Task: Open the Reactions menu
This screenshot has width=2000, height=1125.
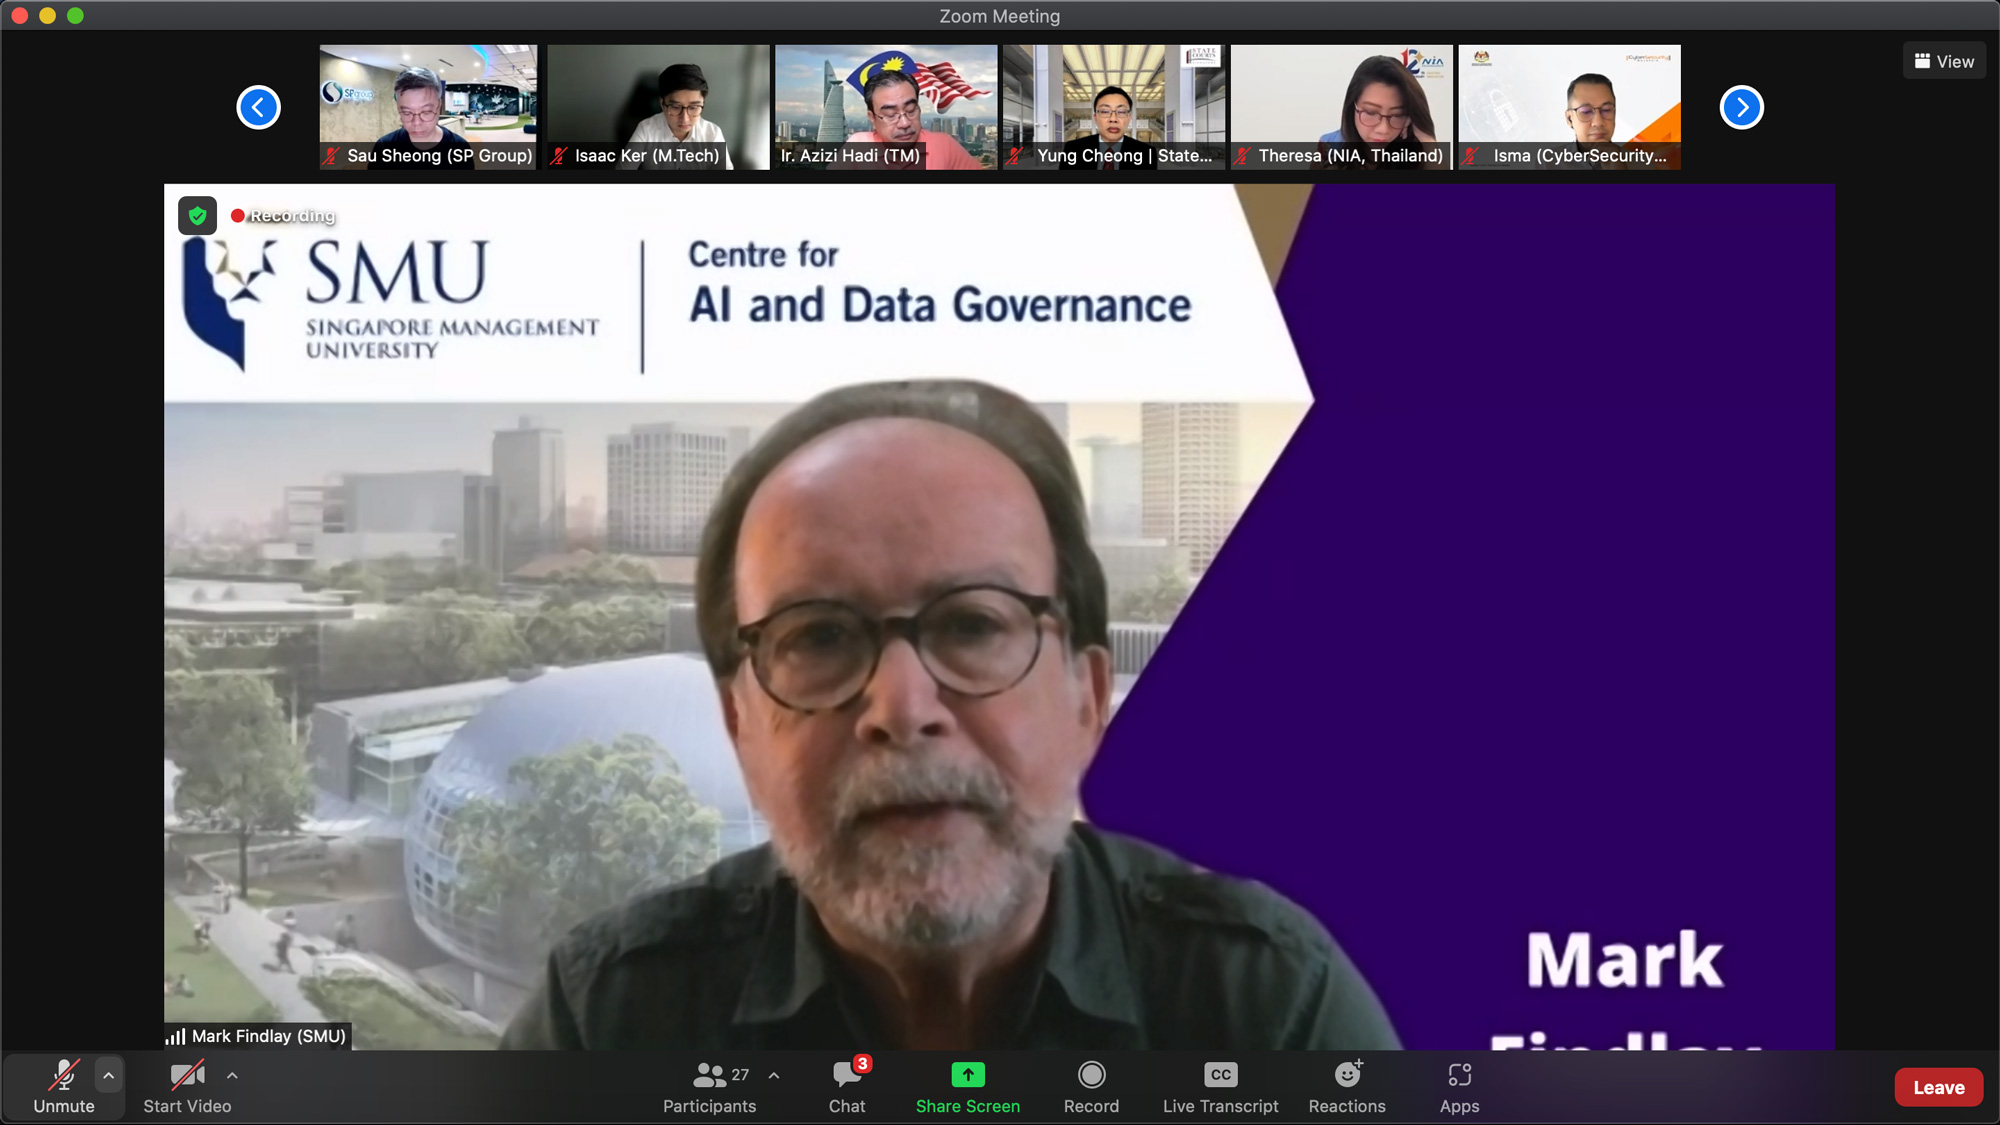Action: 1347,1086
